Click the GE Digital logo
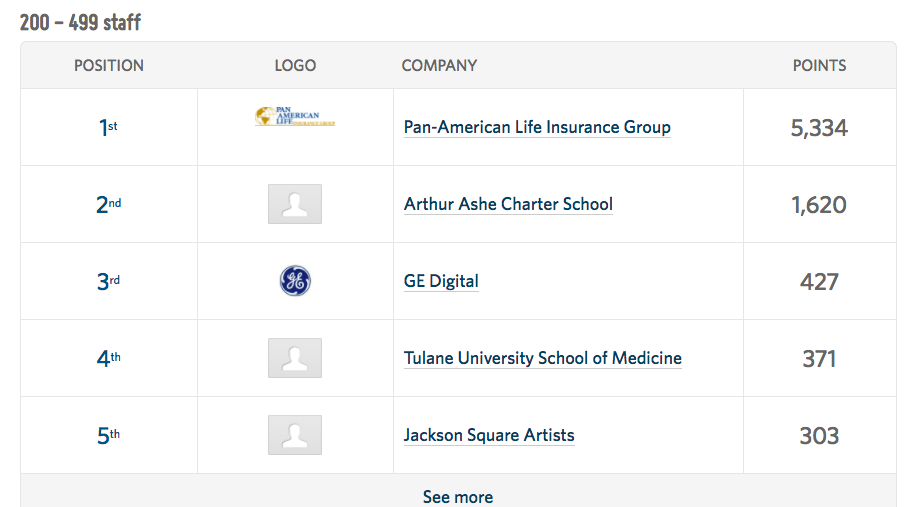 pyautogui.click(x=295, y=281)
